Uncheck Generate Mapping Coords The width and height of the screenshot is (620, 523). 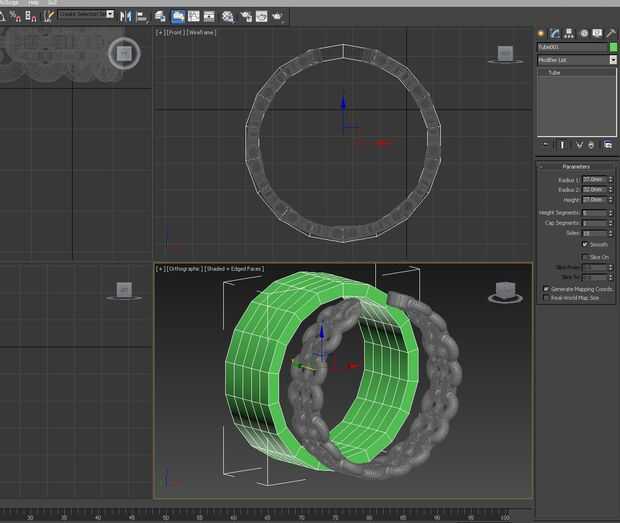pyautogui.click(x=545, y=289)
